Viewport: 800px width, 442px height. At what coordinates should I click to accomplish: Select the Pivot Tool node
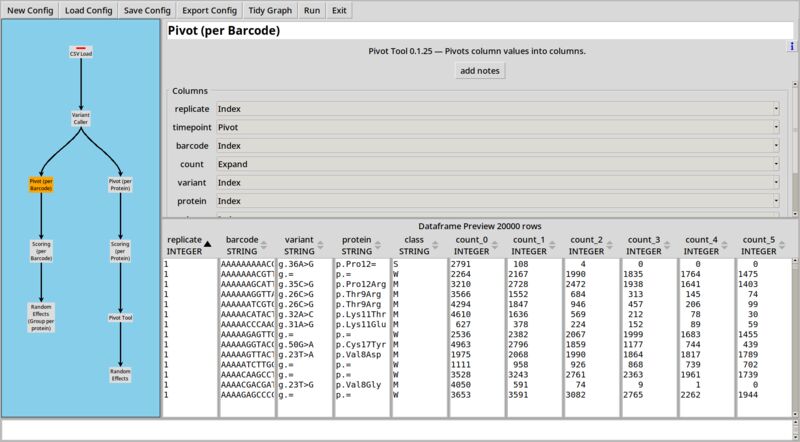pos(120,317)
